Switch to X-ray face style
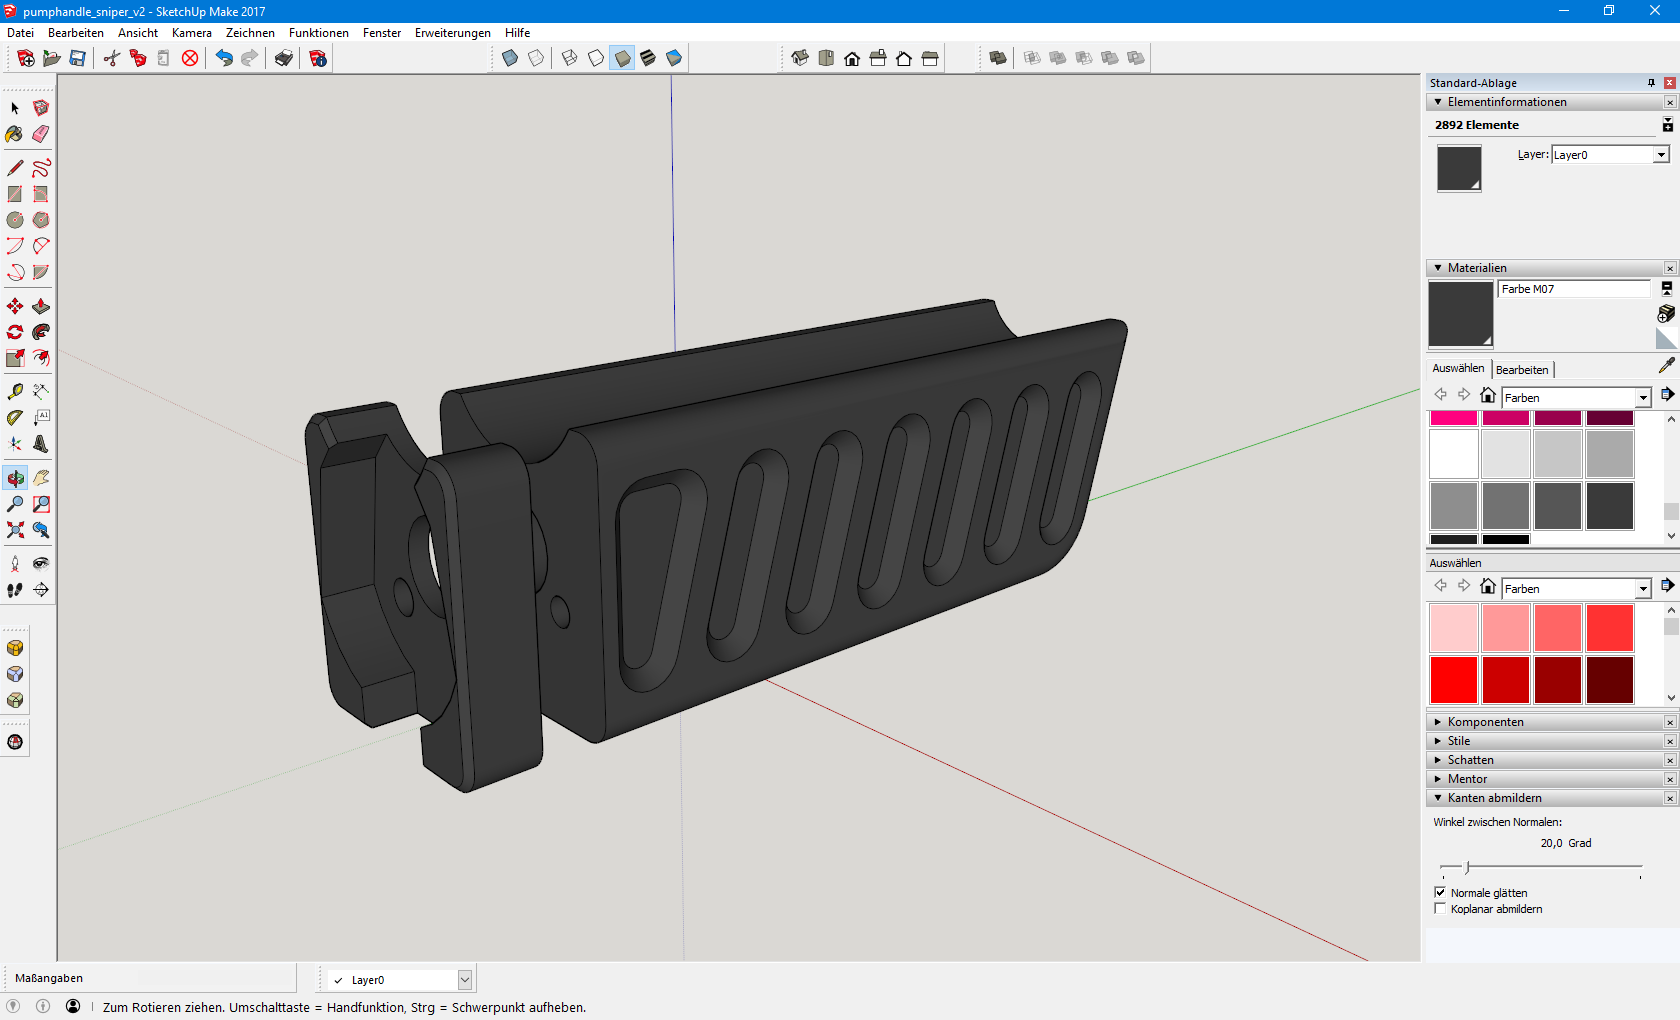 point(510,58)
